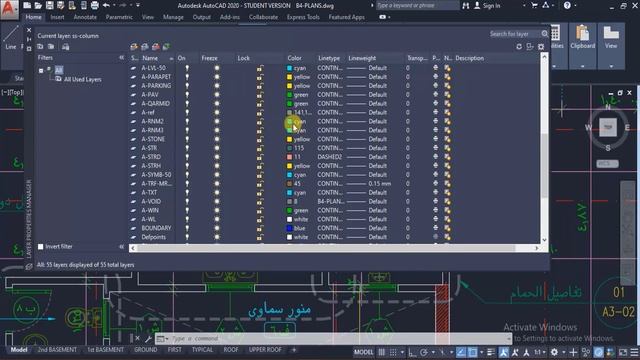The height and width of the screenshot is (360, 640).
Task: Collapse filter tree arrow beside Invert filter
Action: tap(121, 247)
